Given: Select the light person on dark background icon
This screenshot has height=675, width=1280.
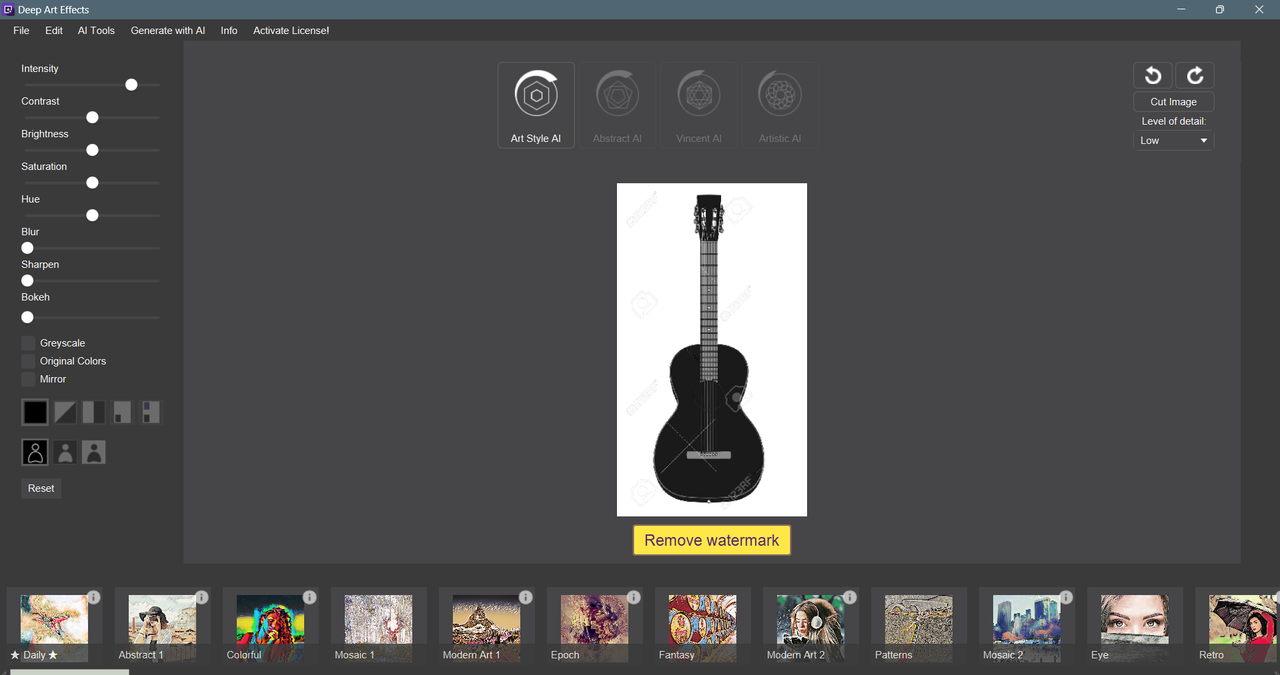Looking at the screenshot, I should click(65, 453).
